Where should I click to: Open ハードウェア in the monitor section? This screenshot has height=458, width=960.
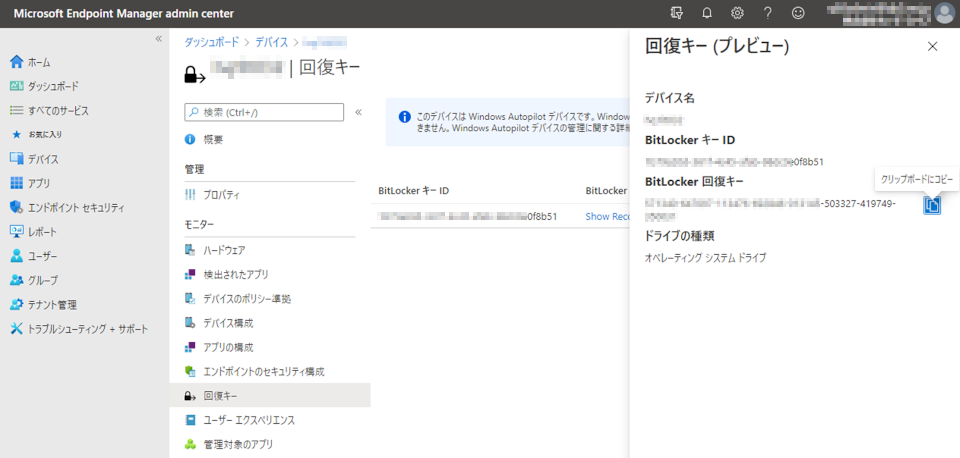pos(215,250)
